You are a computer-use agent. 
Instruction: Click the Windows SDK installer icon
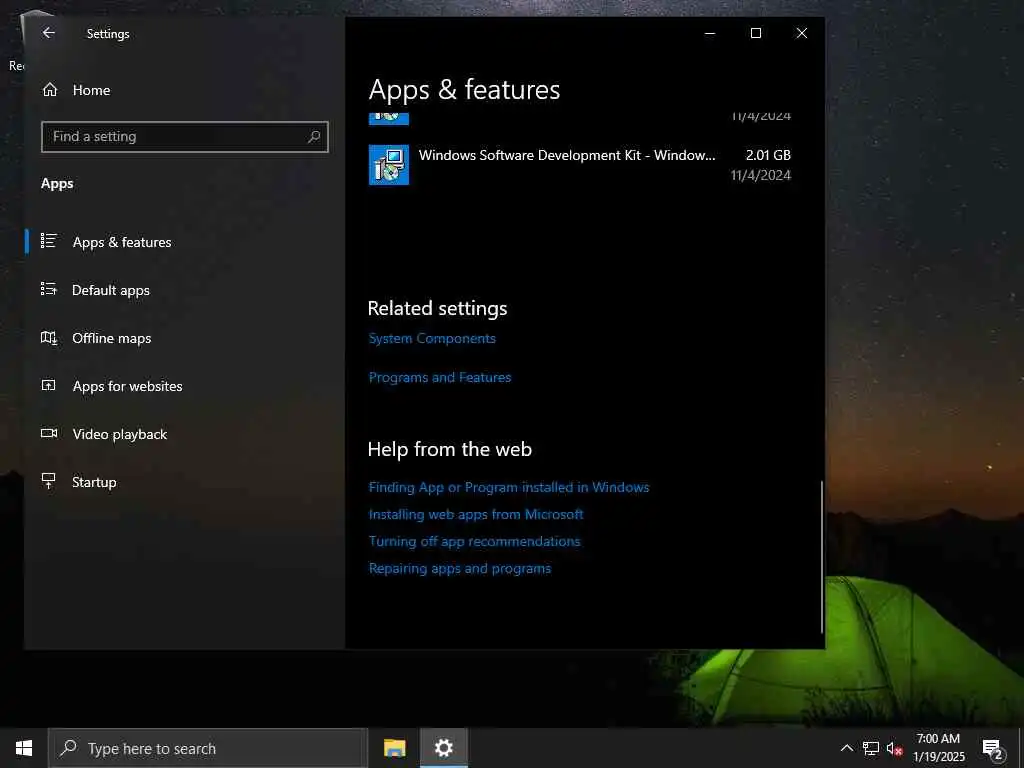(x=389, y=165)
